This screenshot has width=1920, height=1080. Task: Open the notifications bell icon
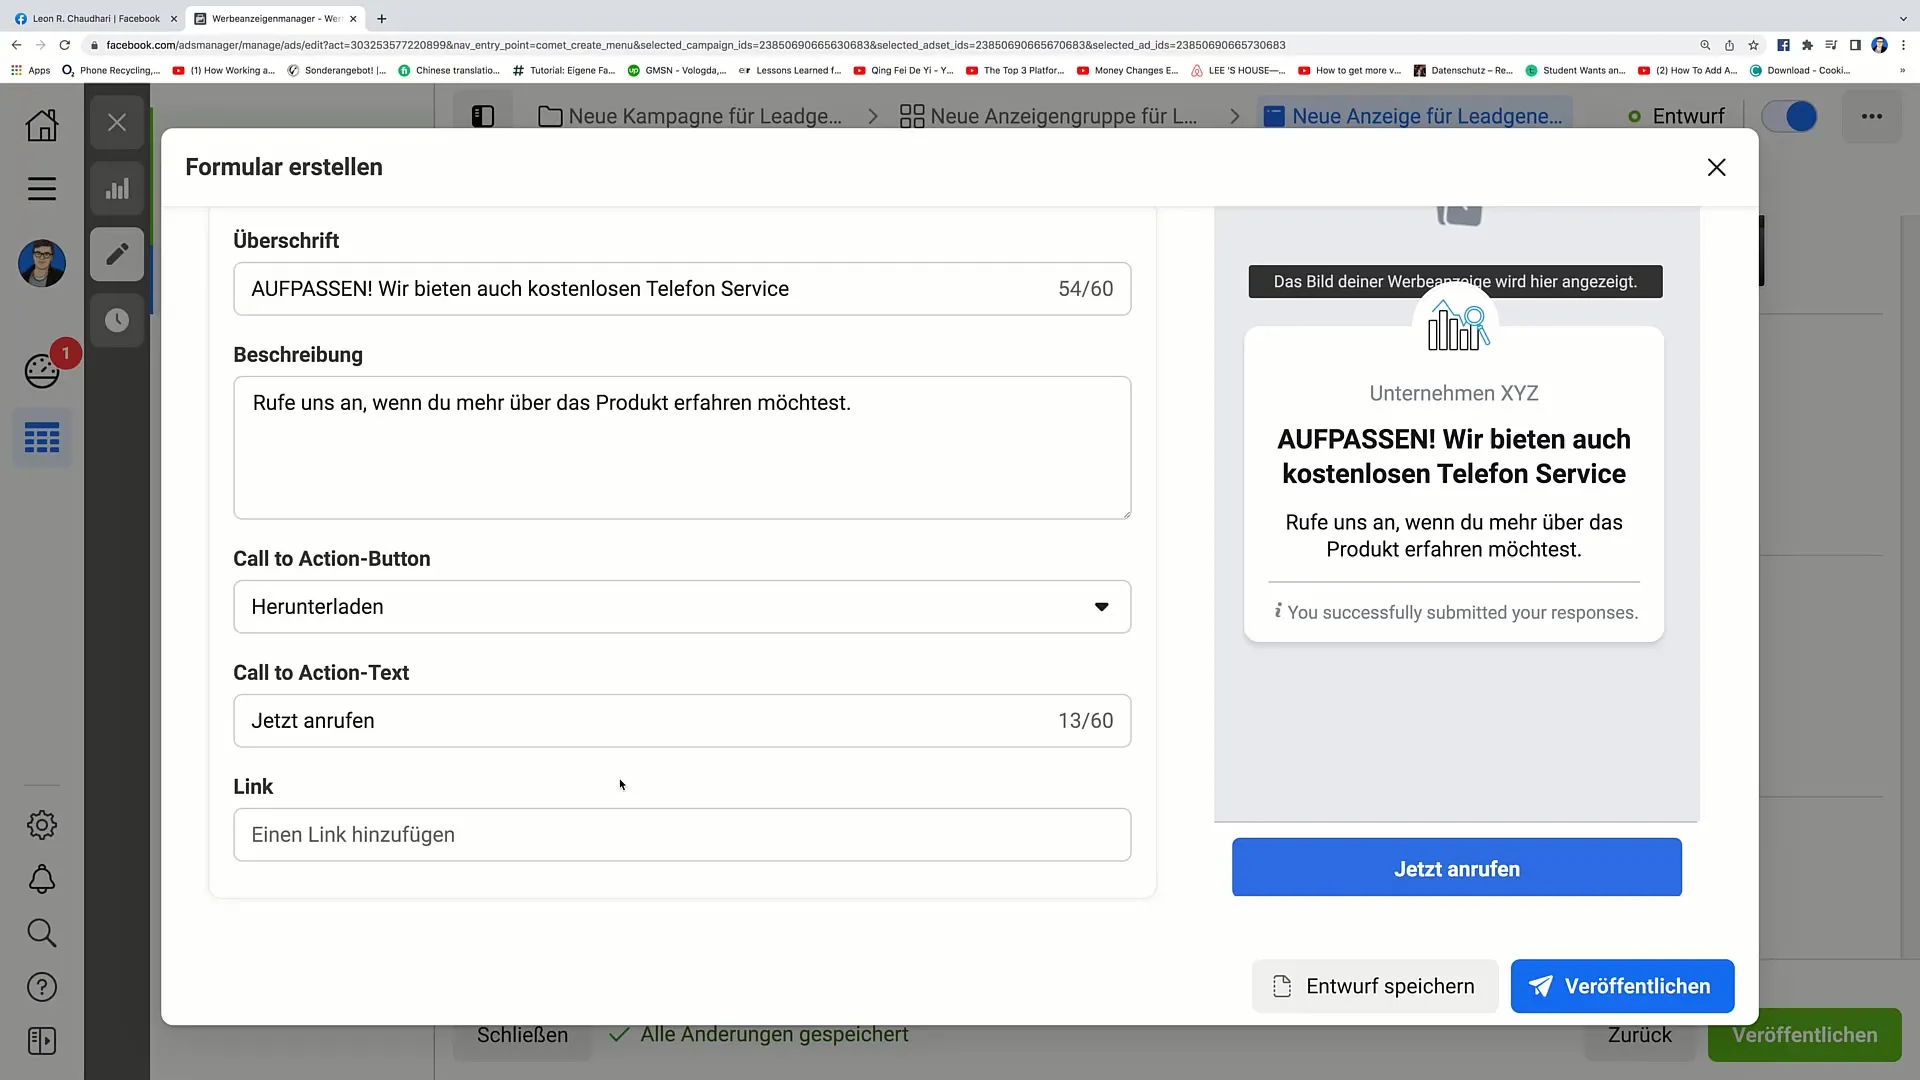[42, 879]
